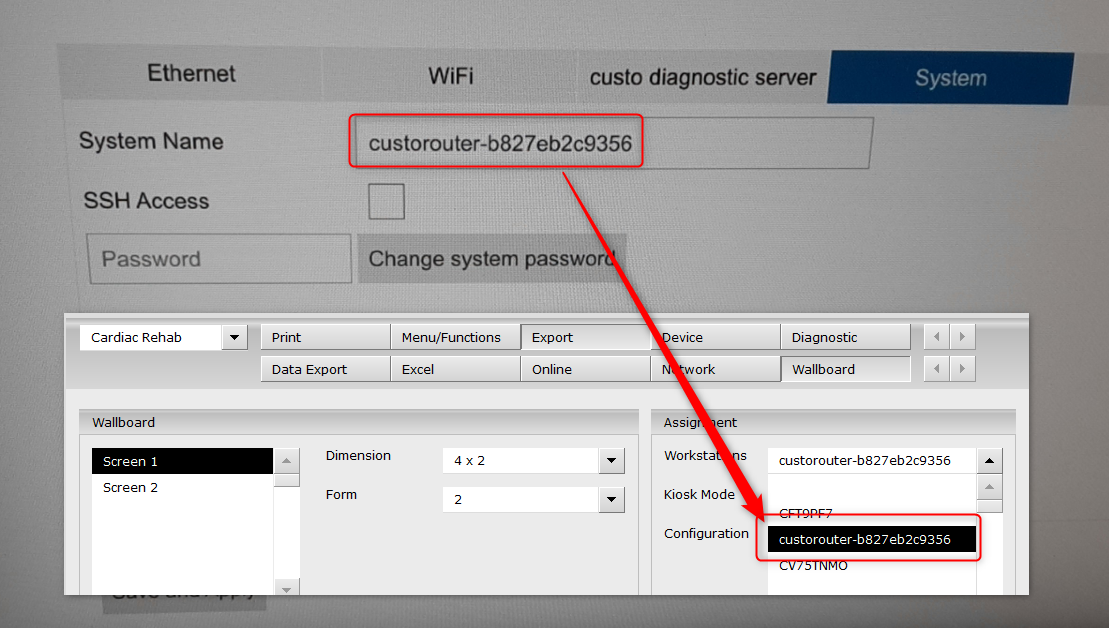Focus the Password input field

(x=219, y=259)
